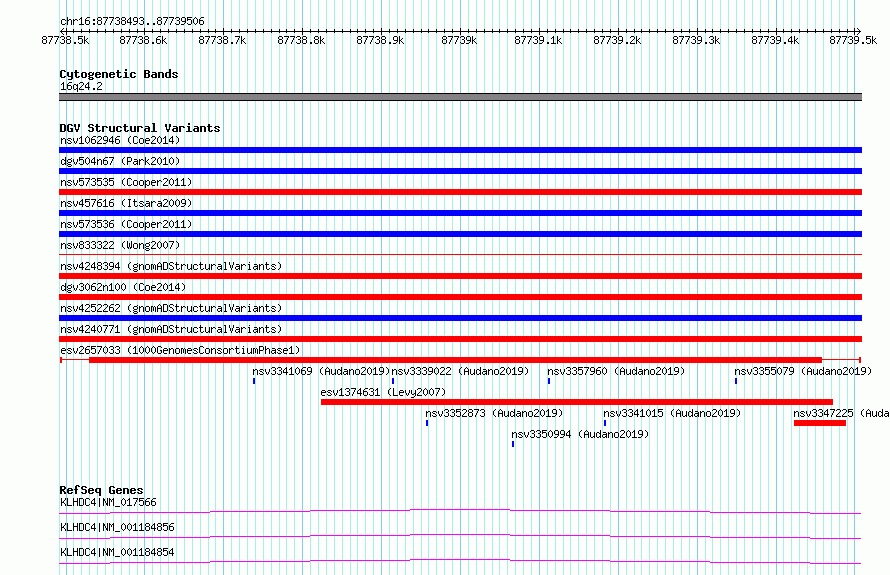Click the 87738.5k ruler tick label
The height and width of the screenshot is (575, 890).
pyautogui.click(x=65, y=40)
